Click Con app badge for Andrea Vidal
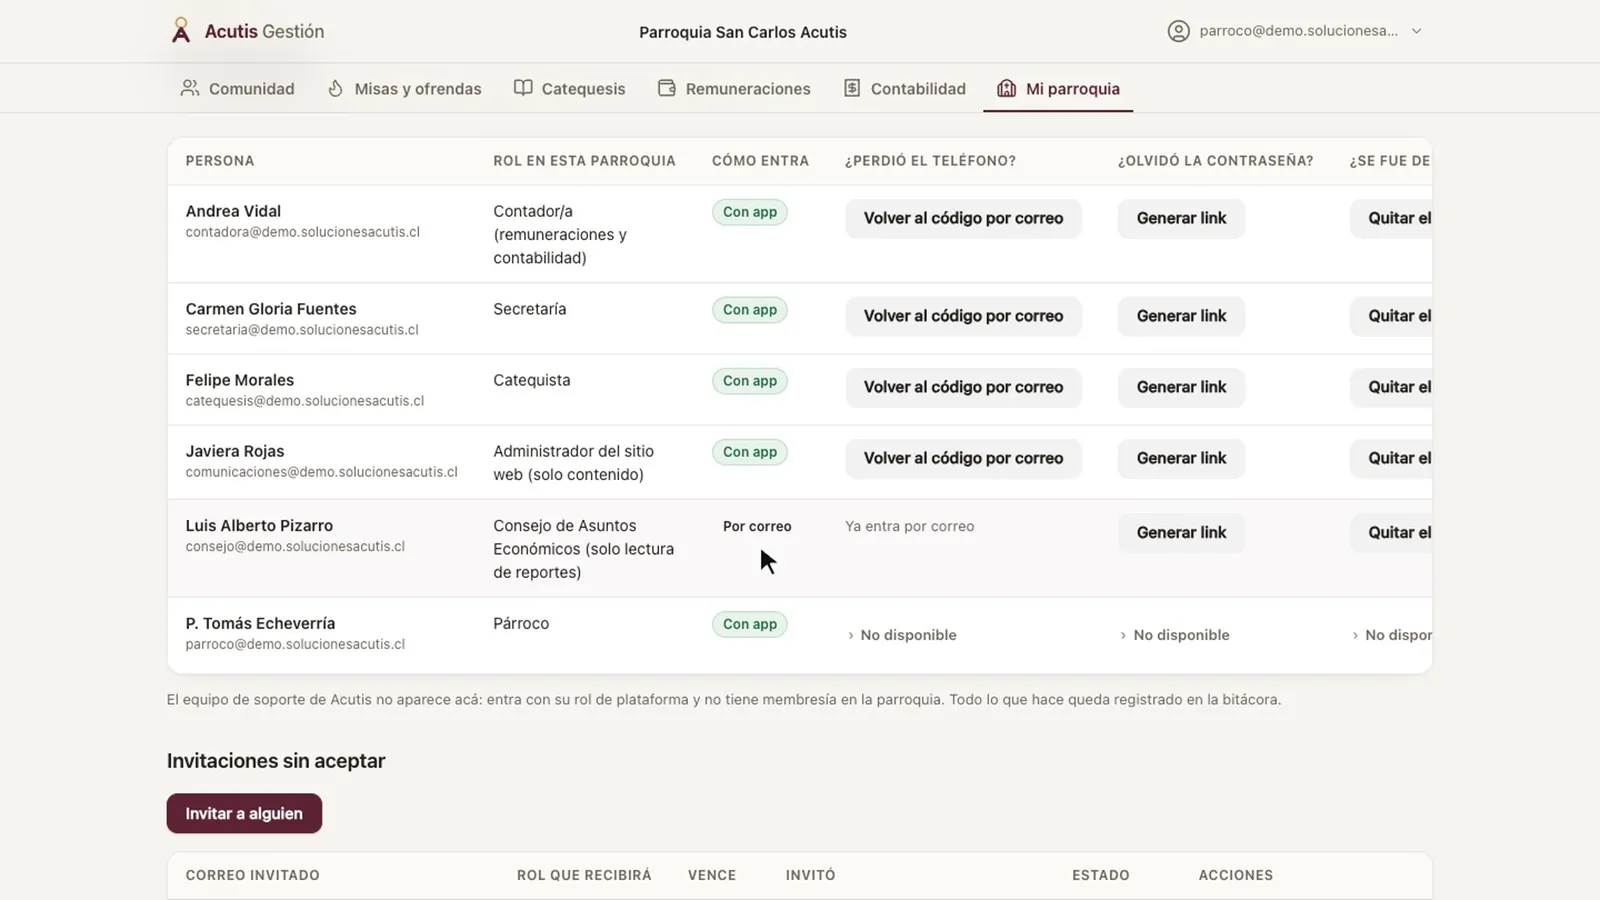This screenshot has height=900, width=1600. click(x=750, y=212)
